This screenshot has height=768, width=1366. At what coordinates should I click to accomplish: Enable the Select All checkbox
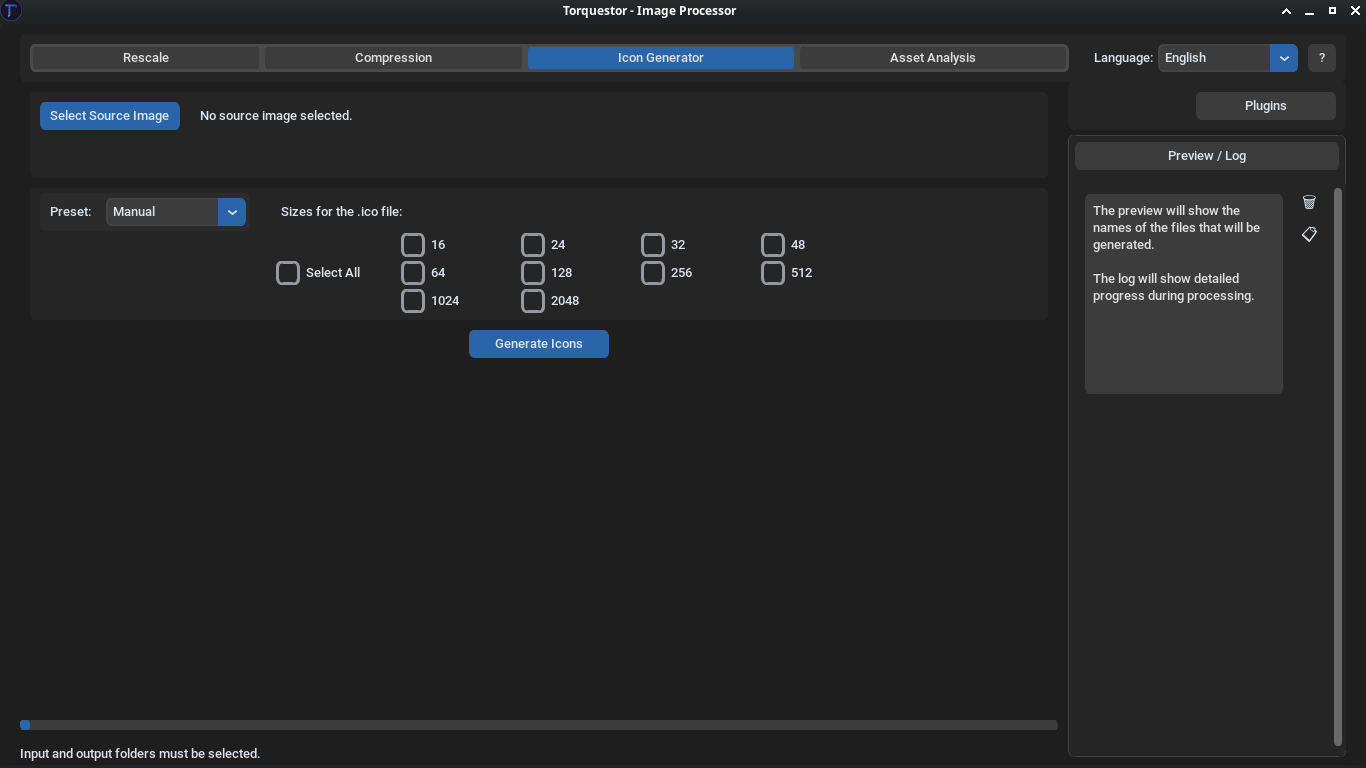(x=287, y=272)
